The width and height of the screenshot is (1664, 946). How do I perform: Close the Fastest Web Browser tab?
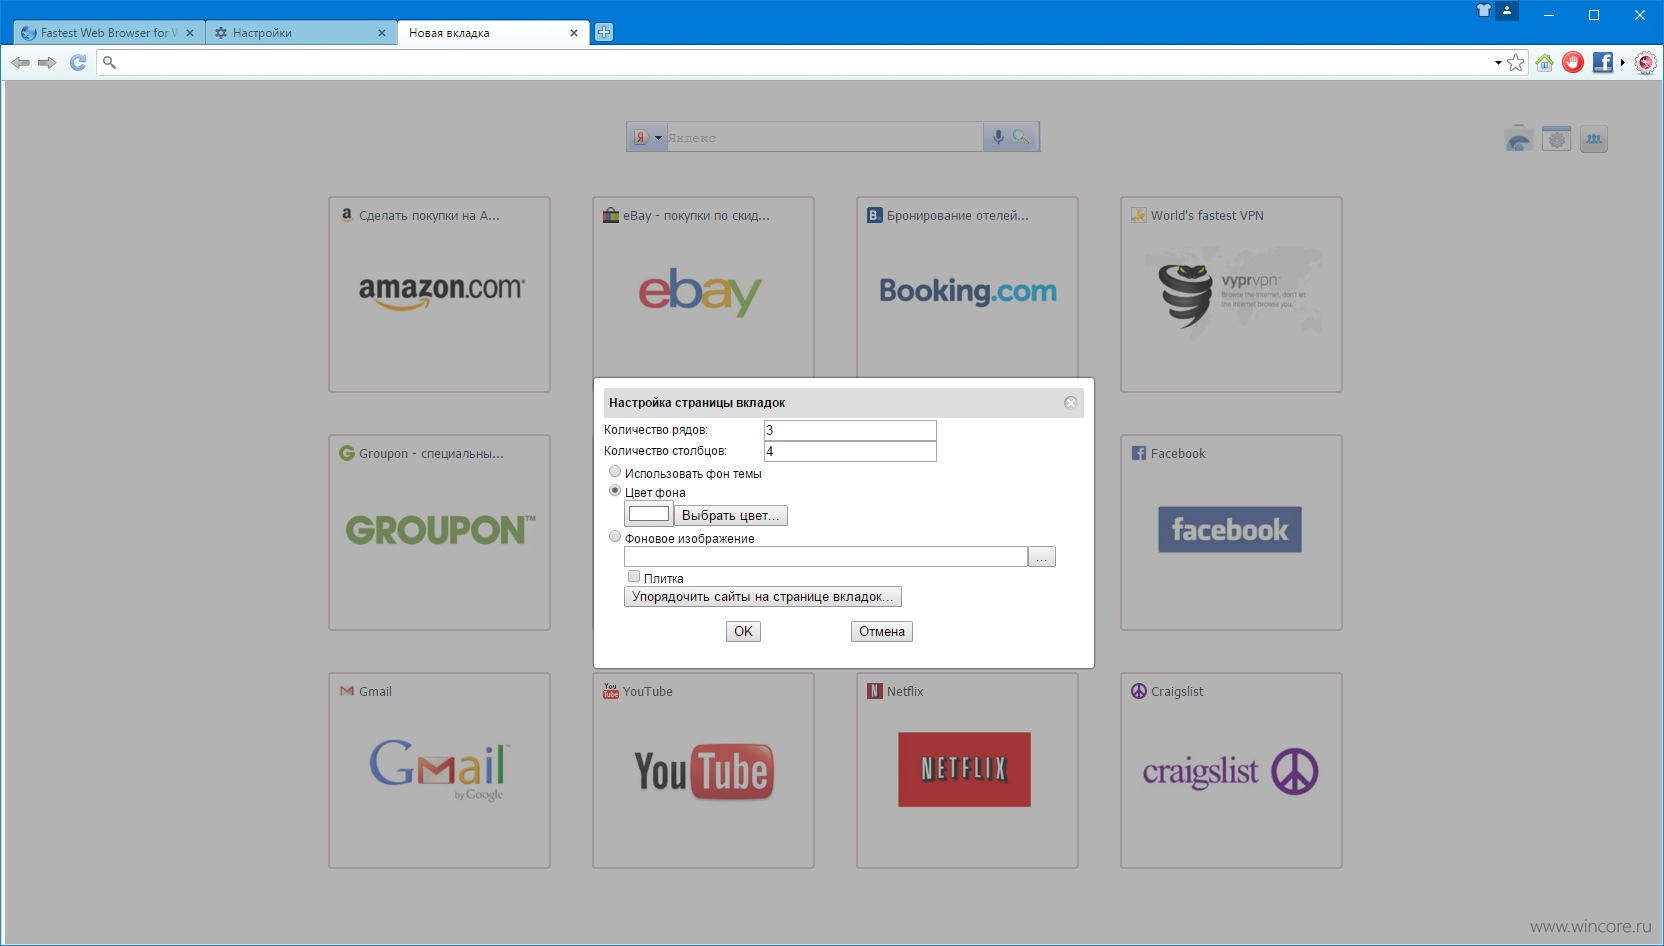coord(190,33)
